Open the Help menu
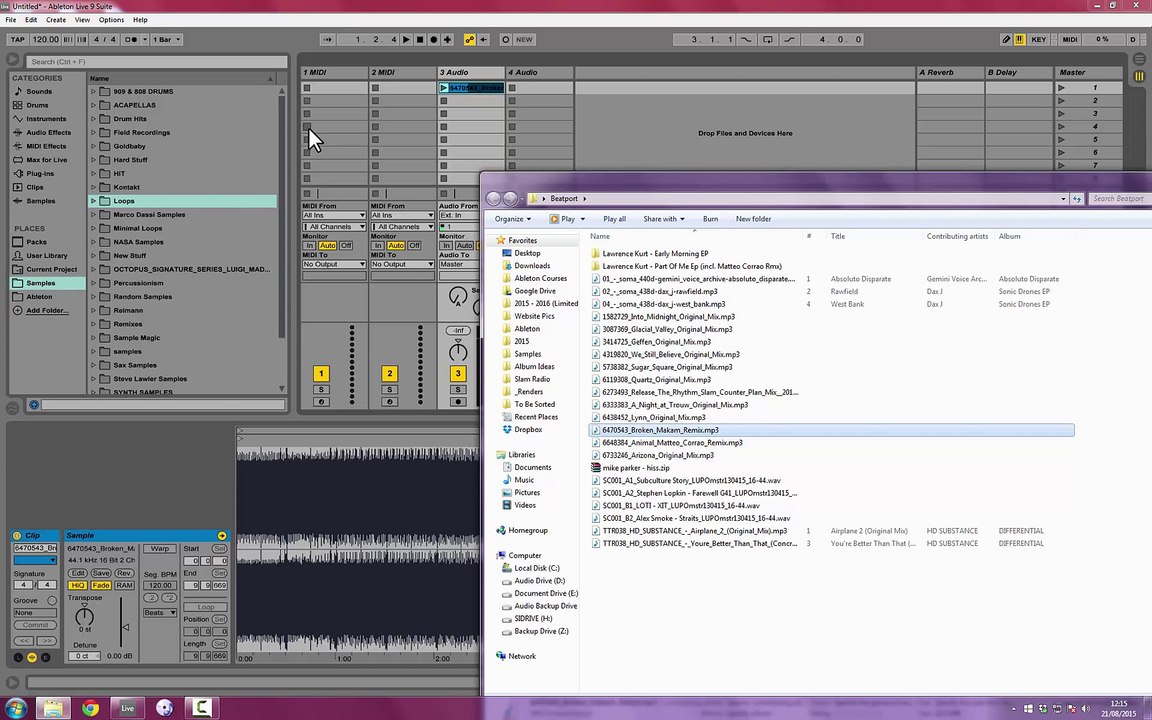1152x720 pixels. click(x=140, y=20)
